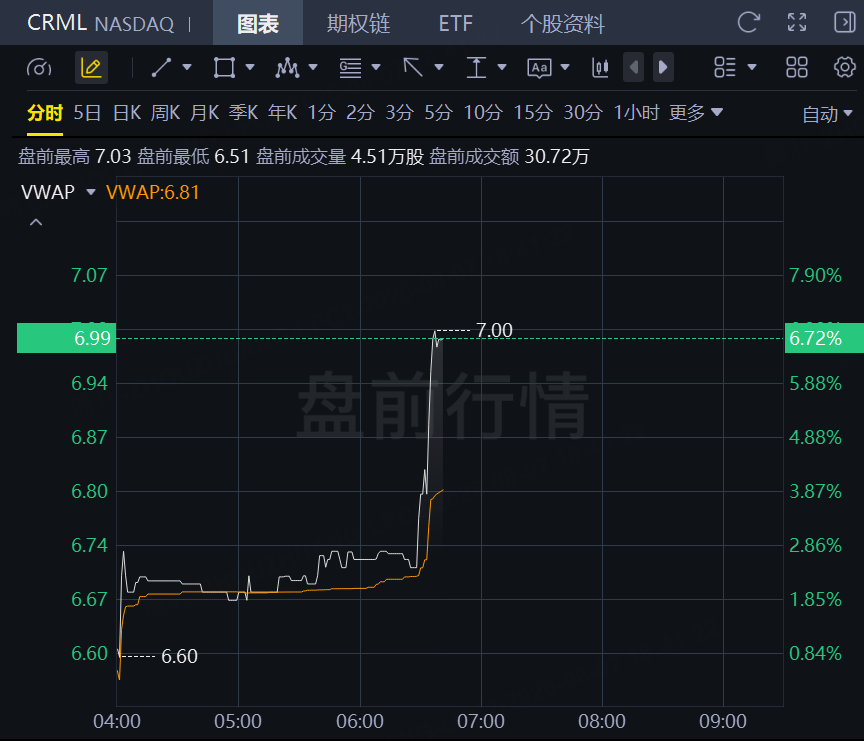Enter fullscreen chart mode
The image size is (864, 741).
click(x=797, y=23)
